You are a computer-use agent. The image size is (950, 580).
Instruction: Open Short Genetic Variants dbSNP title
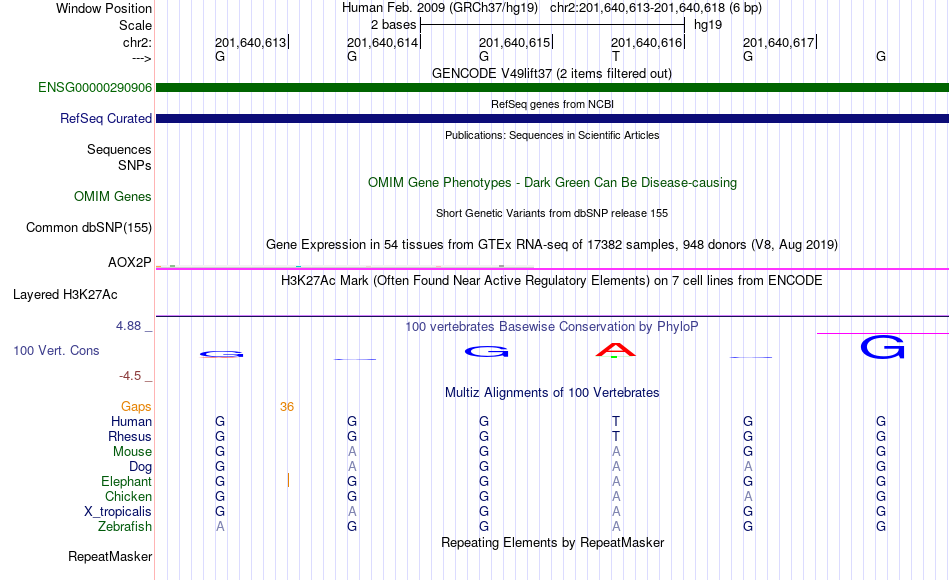click(x=552, y=213)
